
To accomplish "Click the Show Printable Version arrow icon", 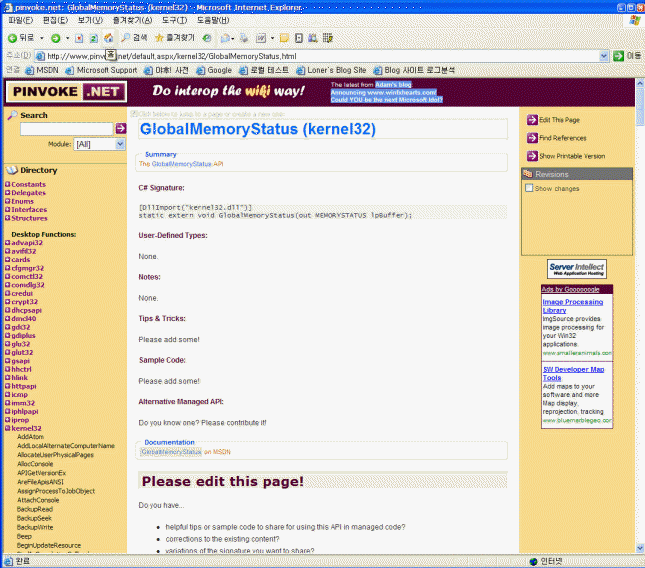I will point(532,156).
